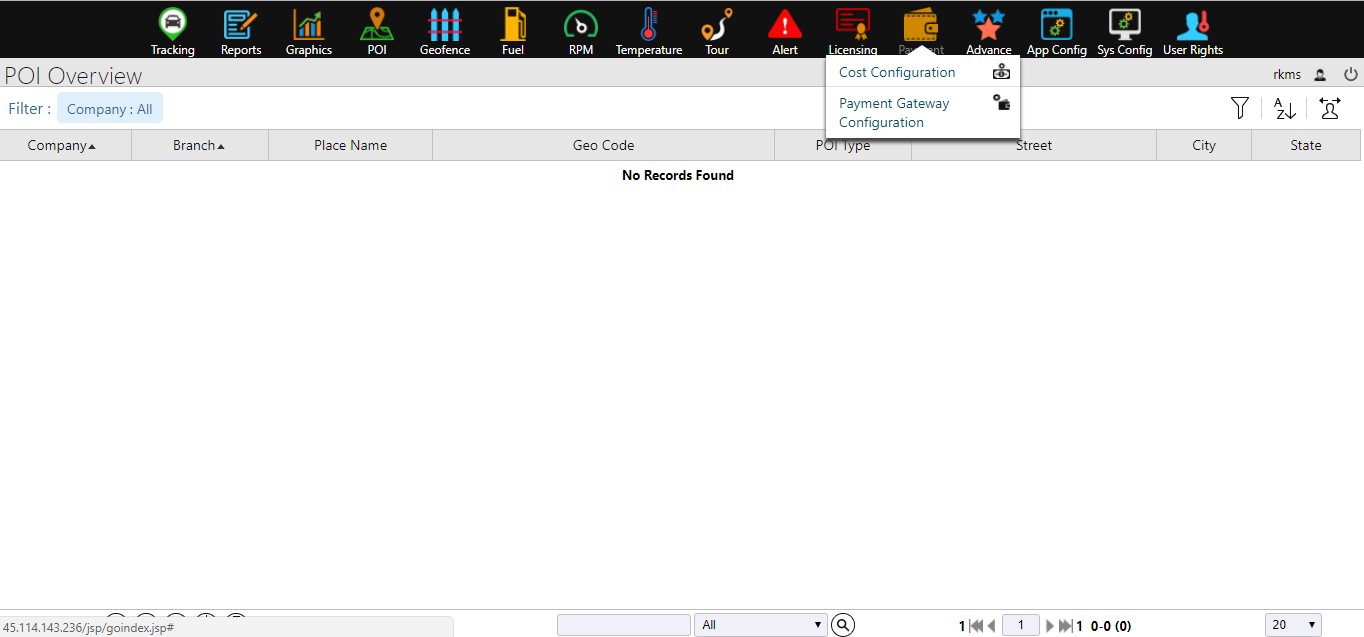Click the filter funnel icon
This screenshot has height=637, width=1364.
point(1240,108)
